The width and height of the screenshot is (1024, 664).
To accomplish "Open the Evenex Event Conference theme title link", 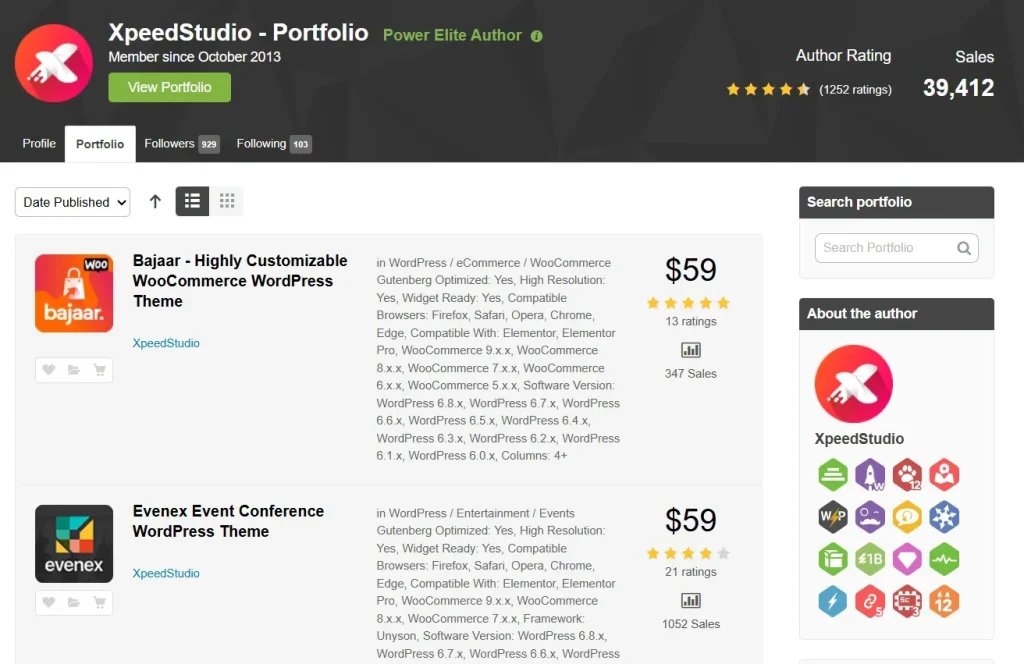I will click(x=228, y=521).
